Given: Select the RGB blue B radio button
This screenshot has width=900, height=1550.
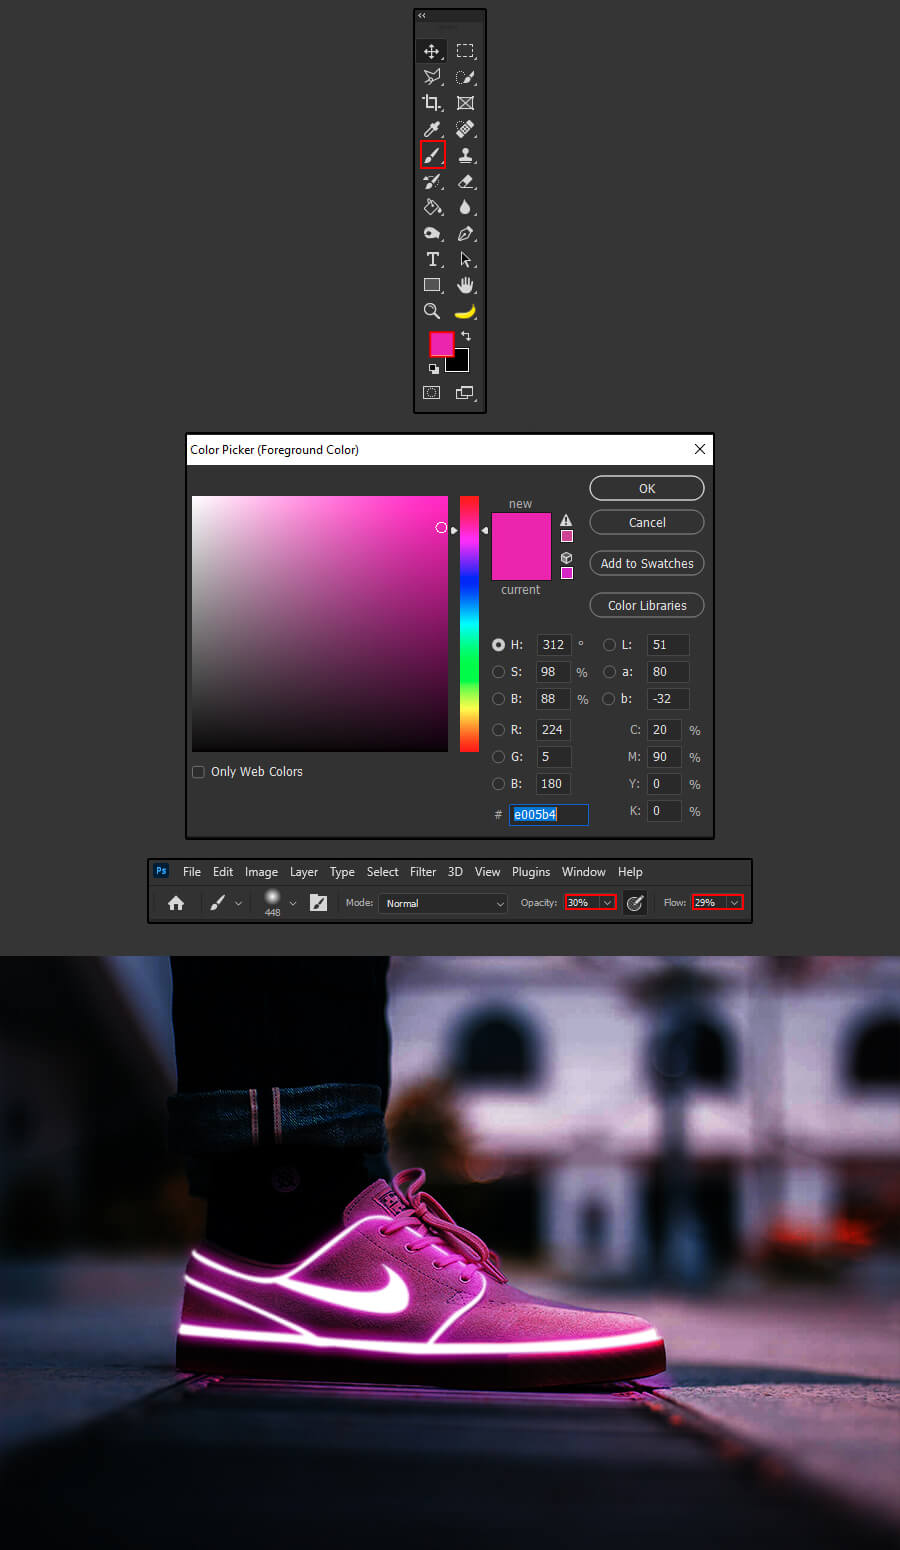Looking at the screenshot, I should click(498, 784).
